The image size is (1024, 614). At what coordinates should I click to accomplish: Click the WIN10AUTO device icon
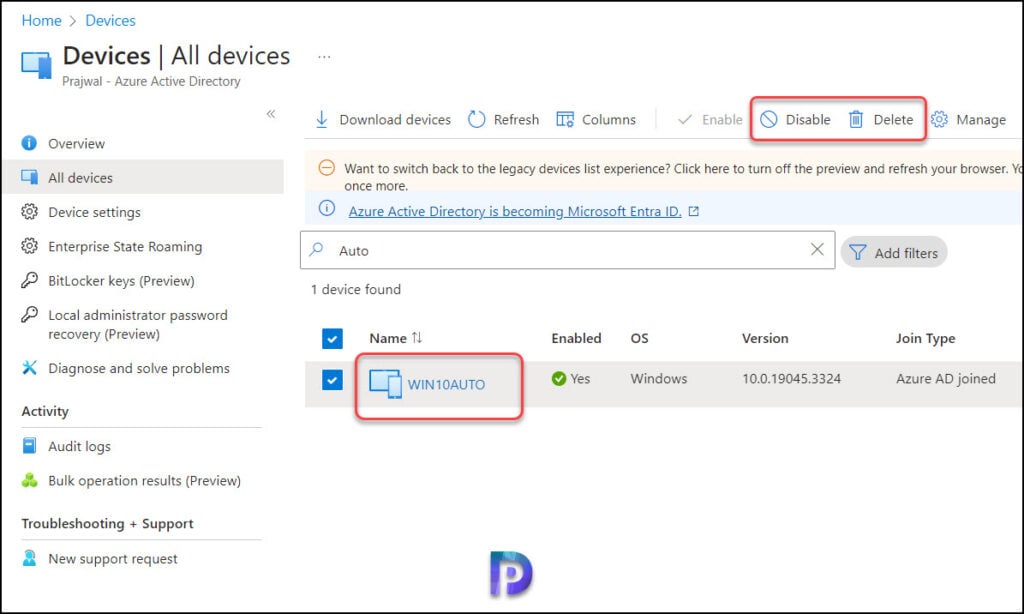[x=385, y=384]
